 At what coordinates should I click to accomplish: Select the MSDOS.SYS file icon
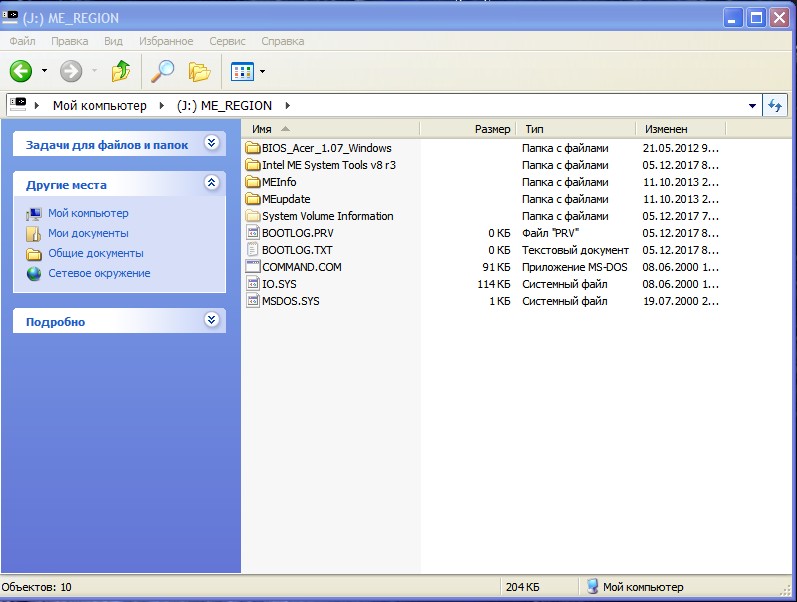pyautogui.click(x=253, y=300)
